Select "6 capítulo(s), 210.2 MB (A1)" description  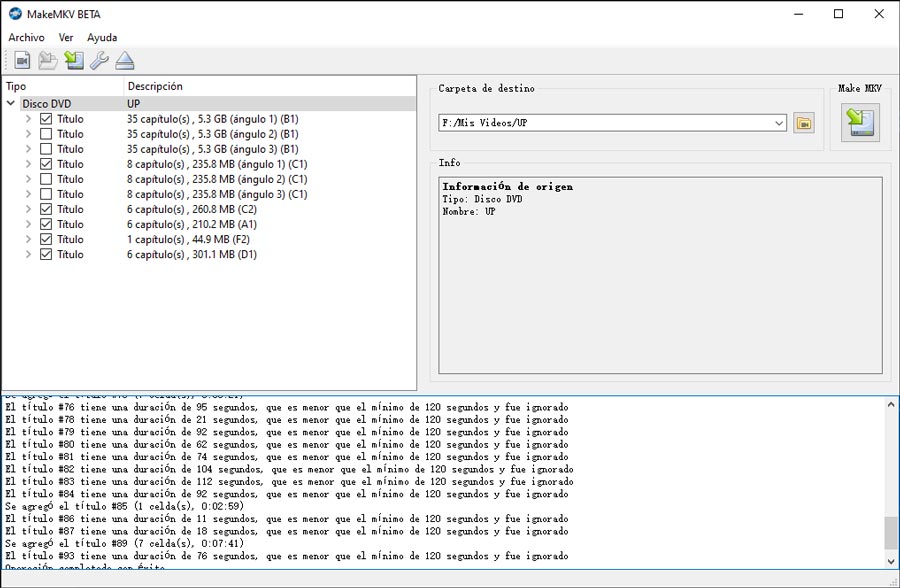tap(192, 224)
